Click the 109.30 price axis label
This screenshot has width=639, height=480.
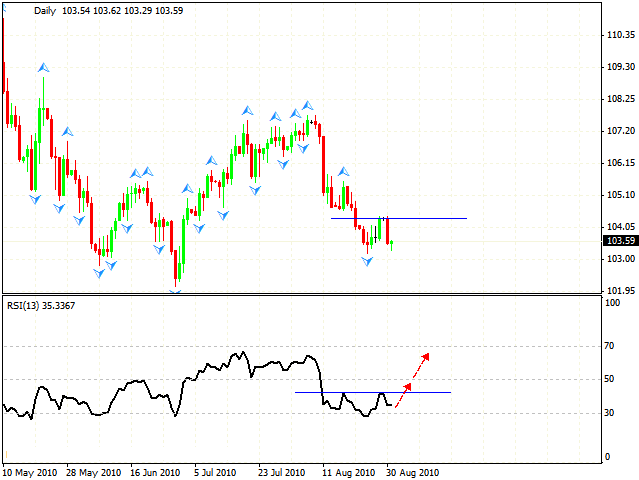coord(621,67)
